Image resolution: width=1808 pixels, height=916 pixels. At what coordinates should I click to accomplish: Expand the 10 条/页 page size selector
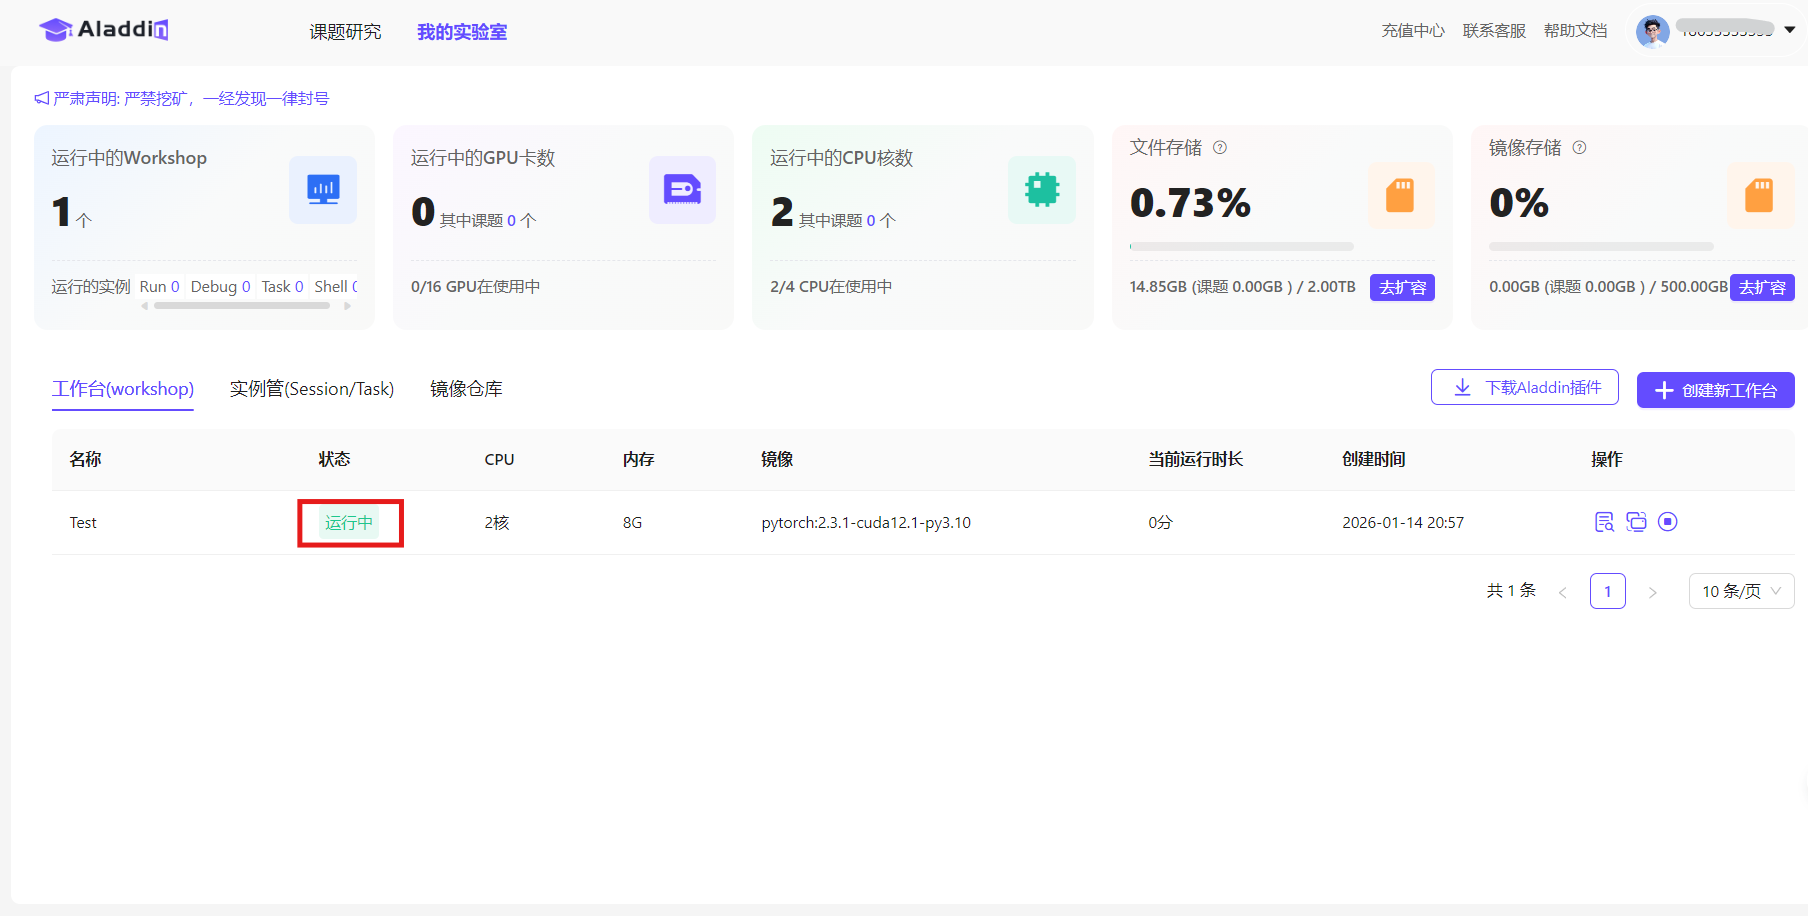point(1741,591)
